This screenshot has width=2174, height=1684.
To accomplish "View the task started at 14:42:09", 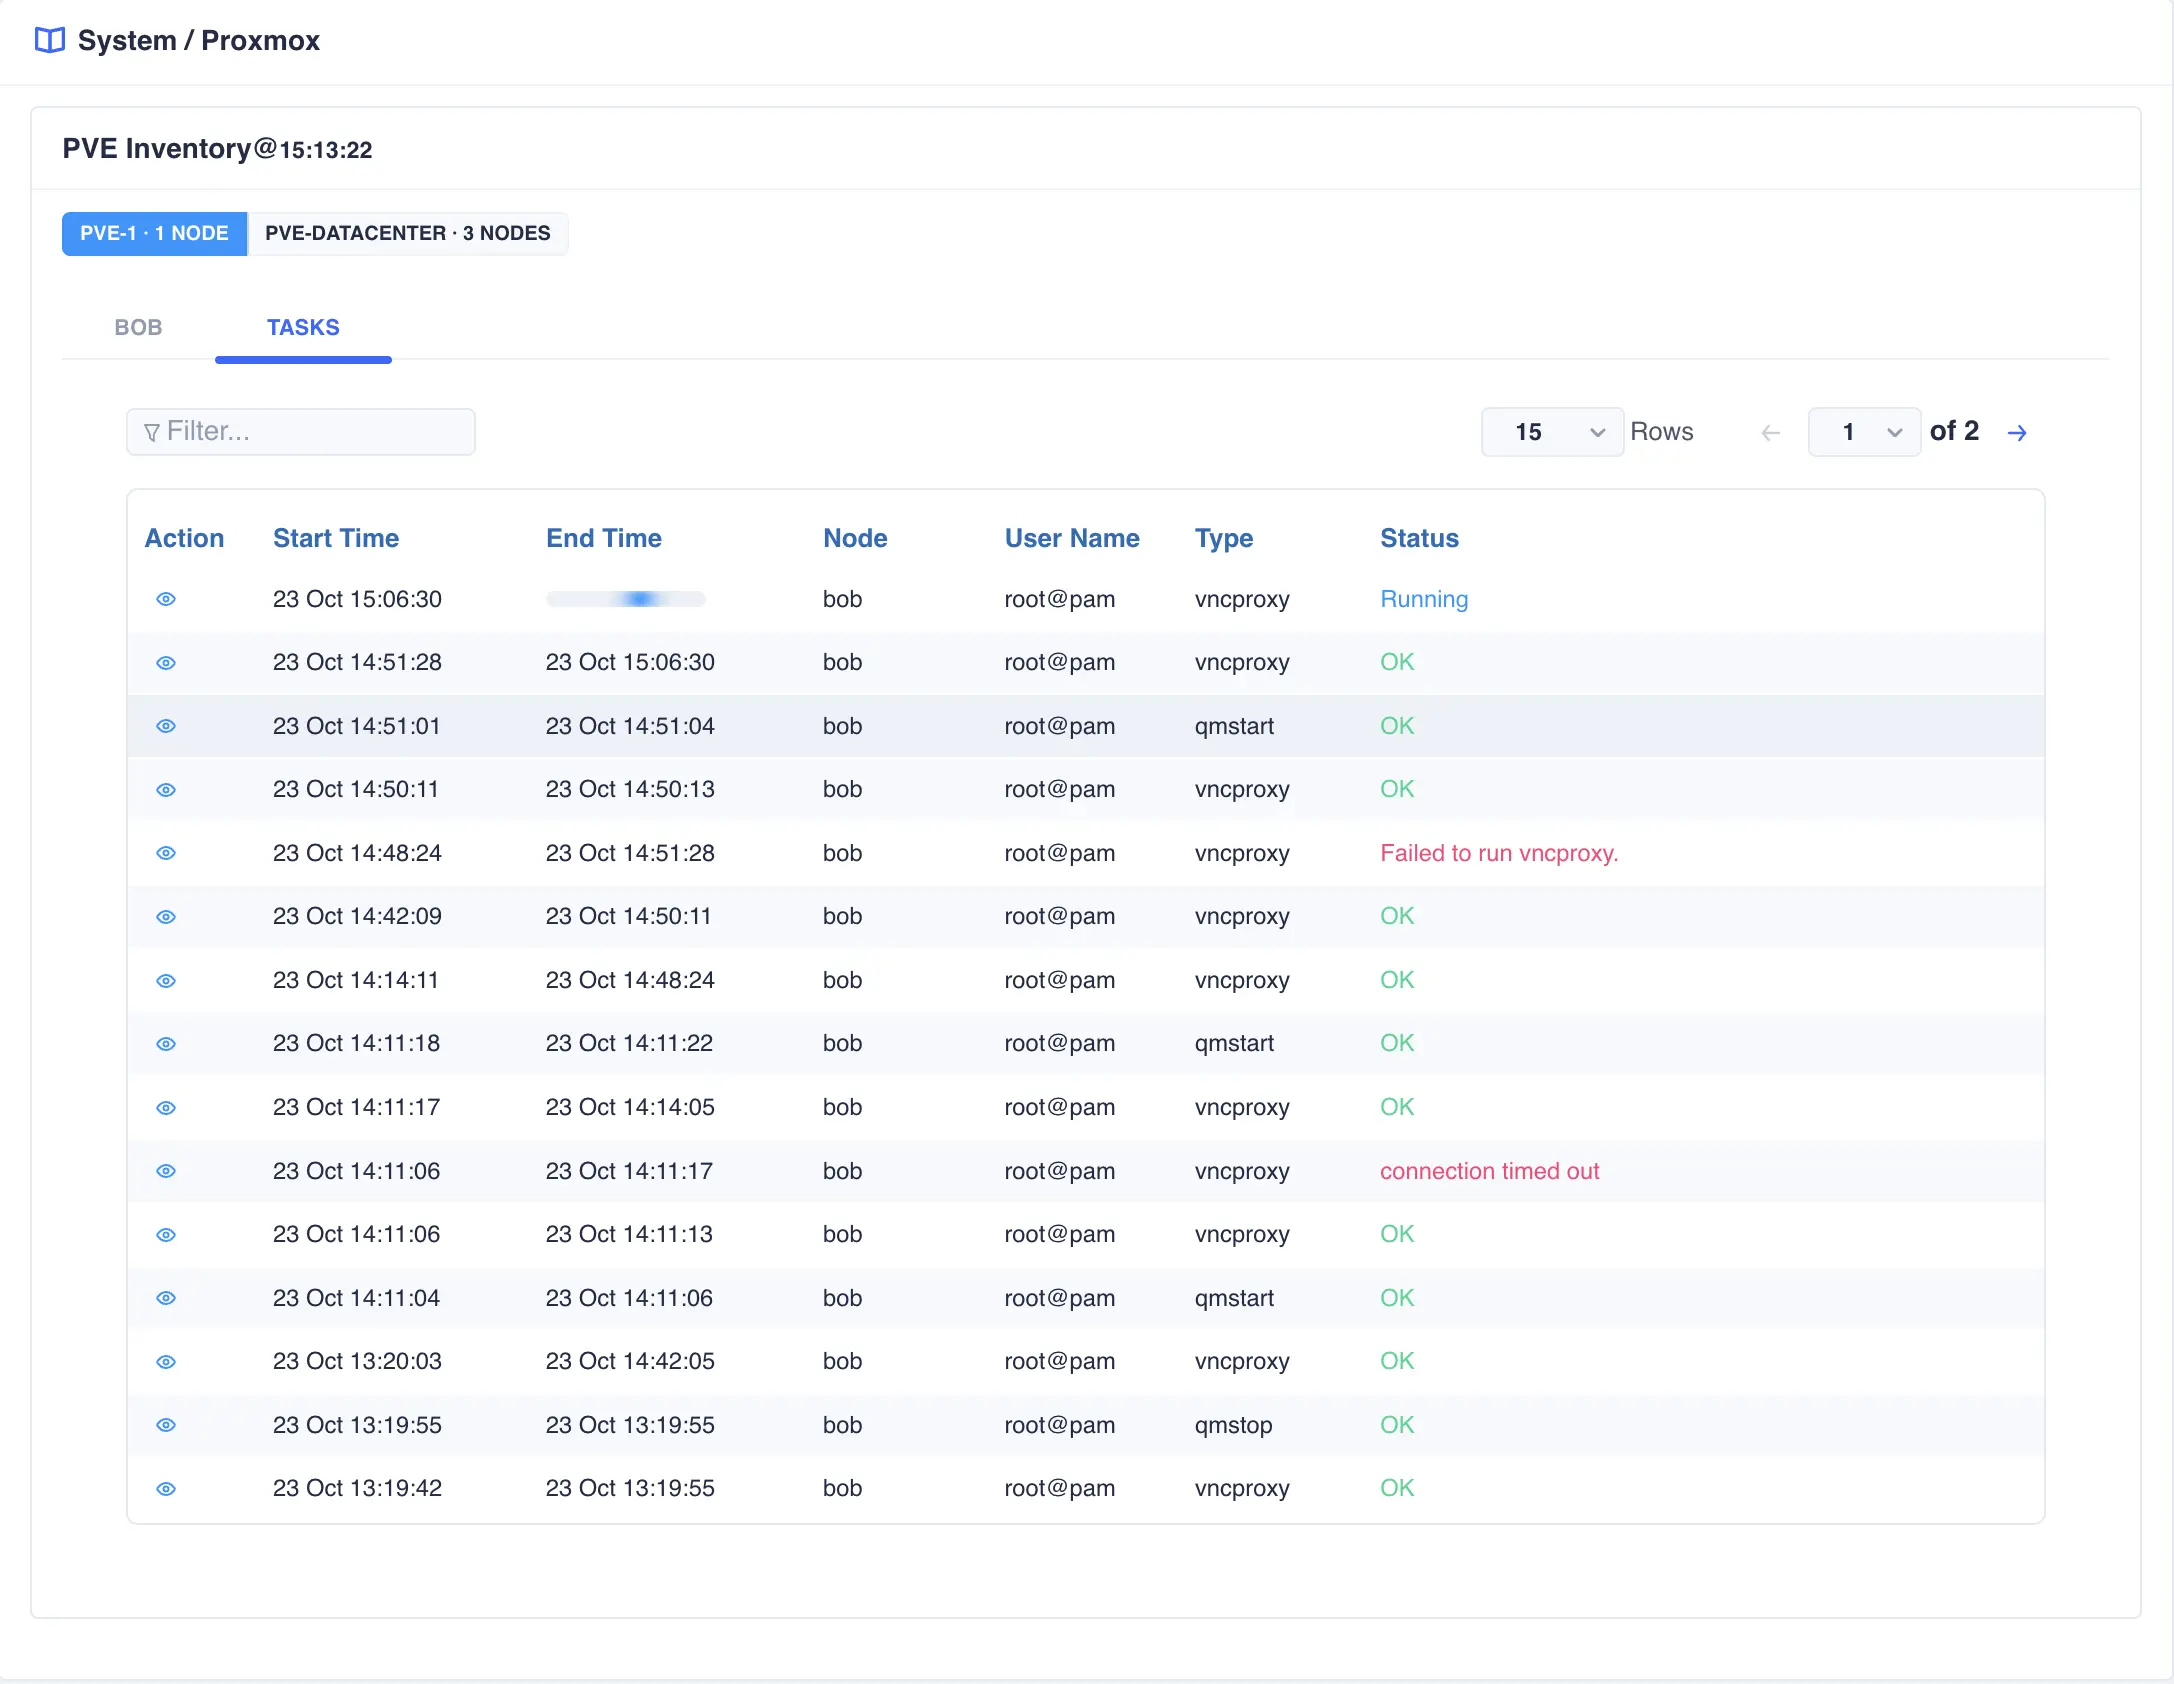I will (x=166, y=917).
